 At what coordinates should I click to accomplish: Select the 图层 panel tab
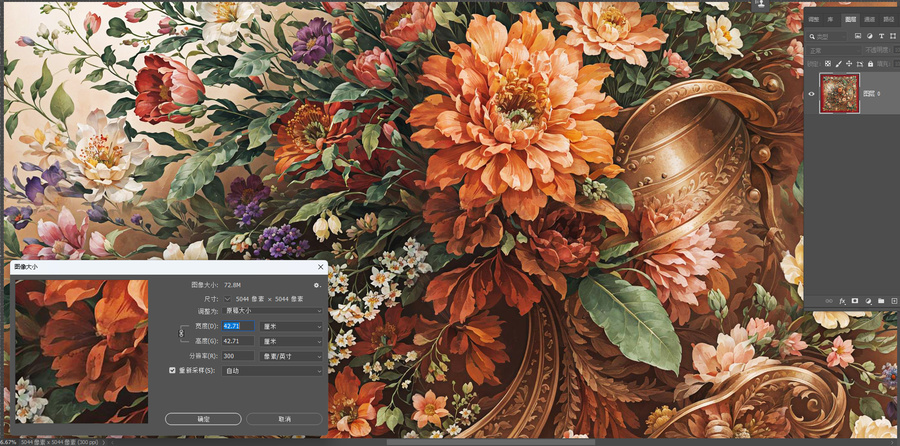coord(850,19)
